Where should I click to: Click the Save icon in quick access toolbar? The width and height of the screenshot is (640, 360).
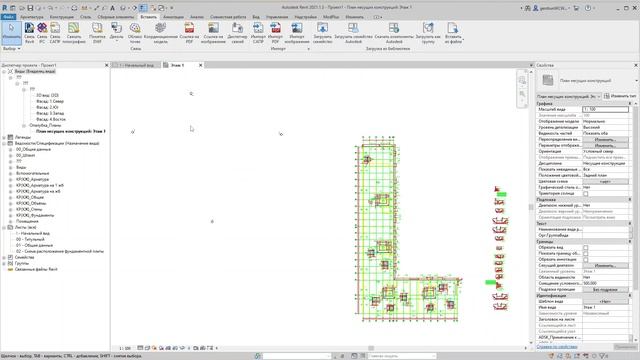pos(30,8)
